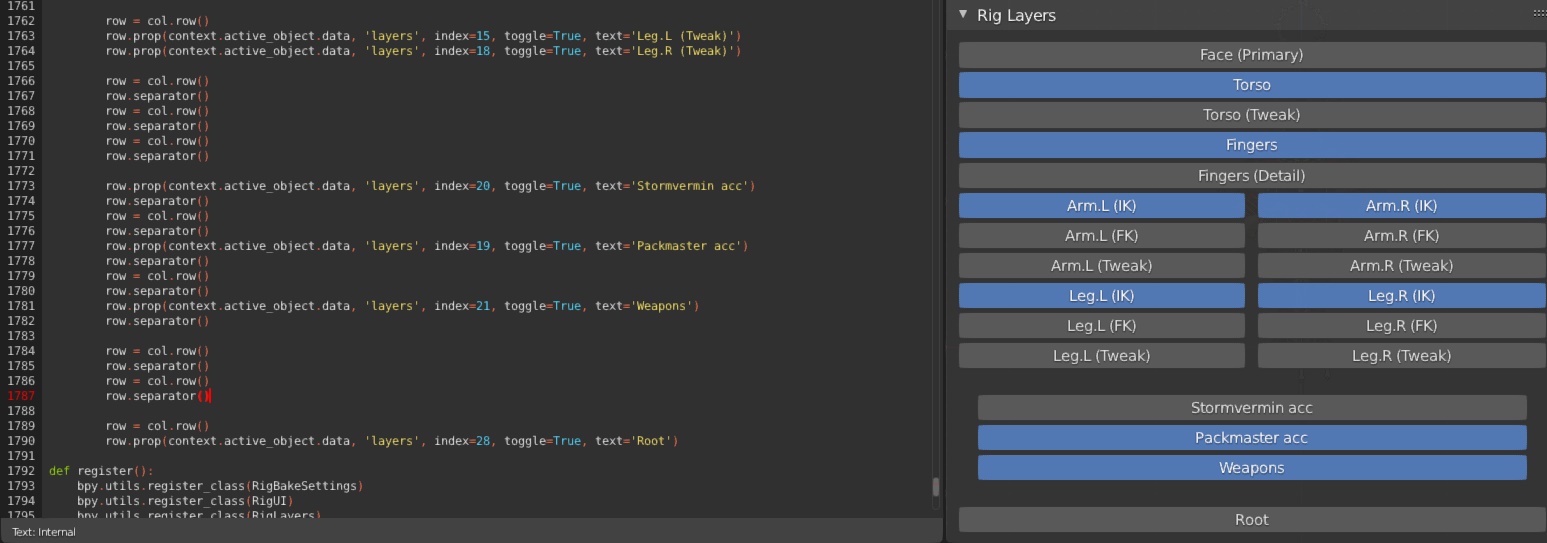Collapse the Rig Layers panel
The width and height of the screenshot is (1547, 543).
coord(963,14)
